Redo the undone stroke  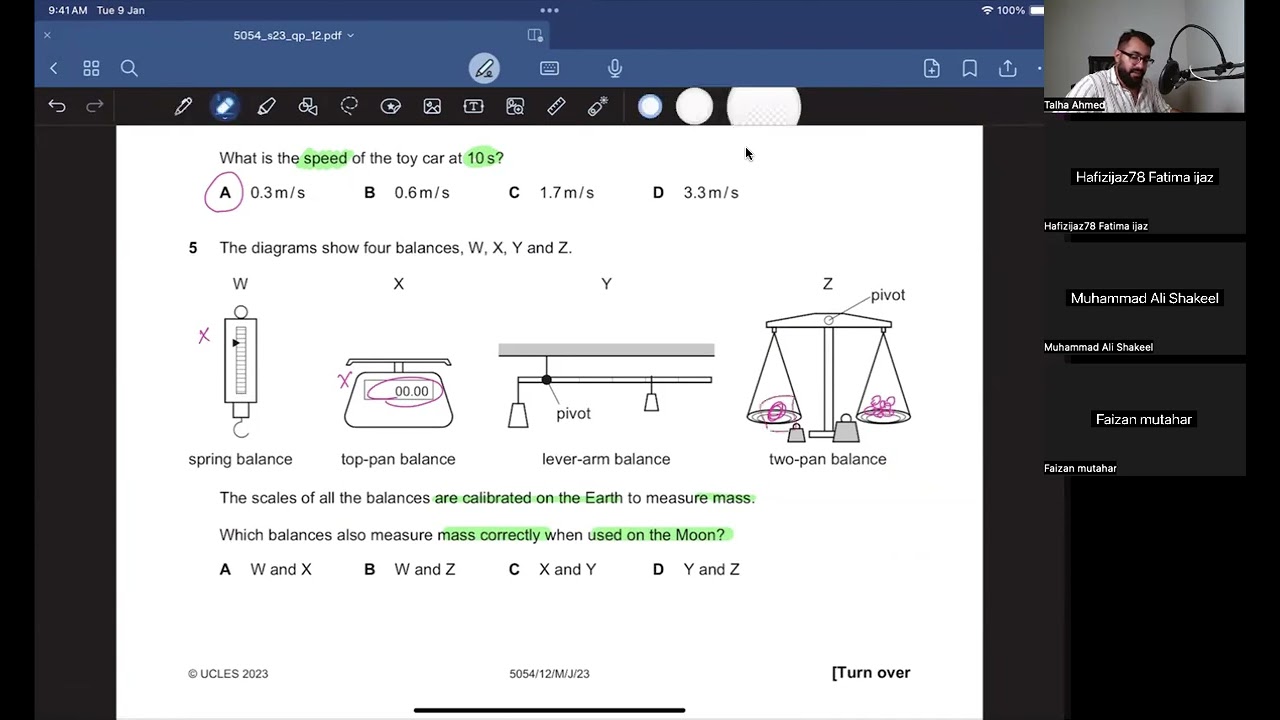(x=95, y=106)
